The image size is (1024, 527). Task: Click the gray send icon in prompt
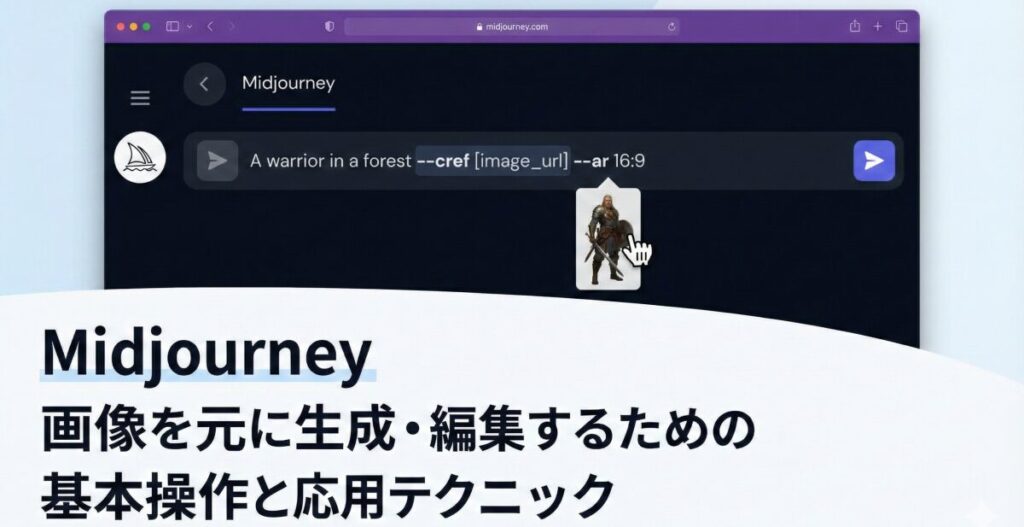pyautogui.click(x=217, y=161)
